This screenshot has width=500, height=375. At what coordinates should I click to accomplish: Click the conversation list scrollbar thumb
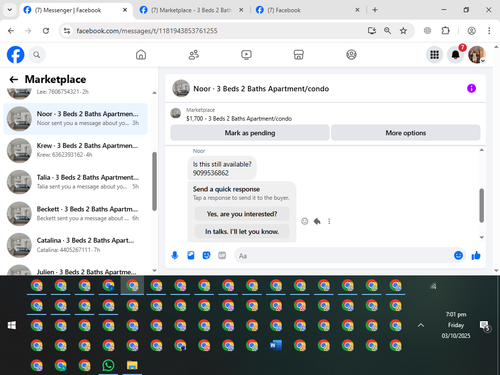(154, 181)
